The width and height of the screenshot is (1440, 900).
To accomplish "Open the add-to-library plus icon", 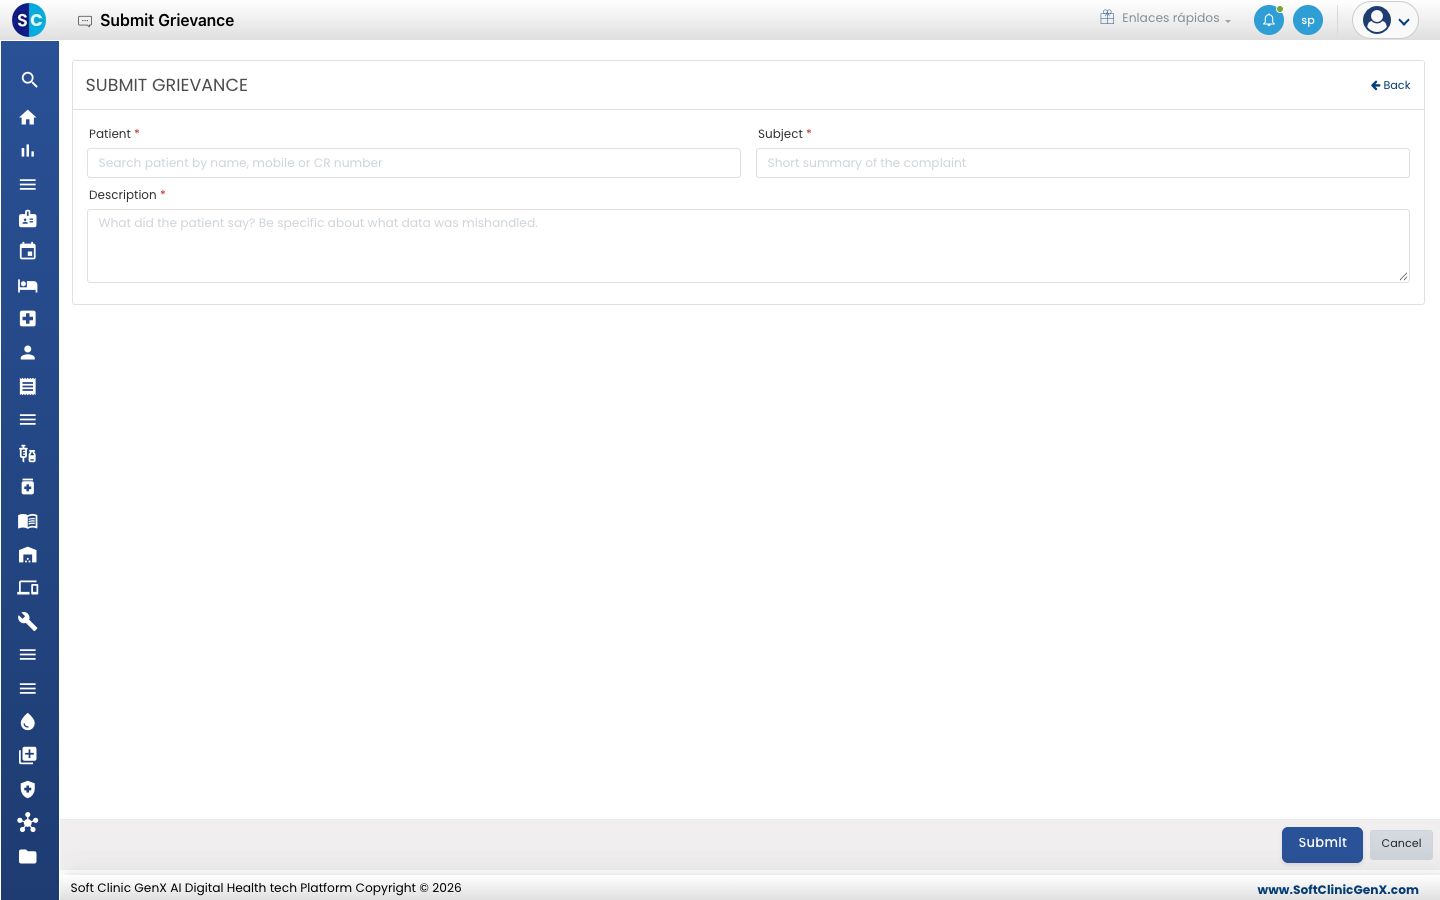I will click(x=28, y=756).
